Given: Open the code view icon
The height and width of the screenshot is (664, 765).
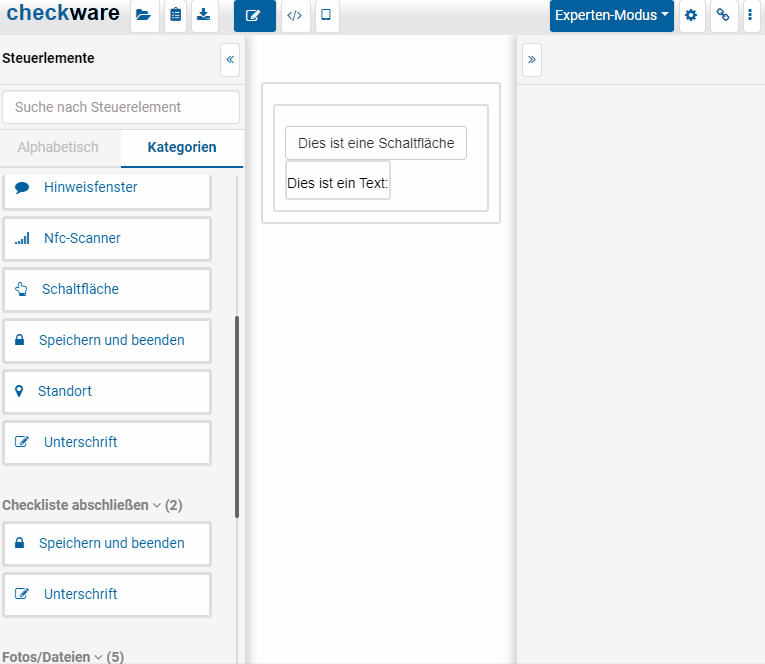Looking at the screenshot, I should tap(295, 16).
